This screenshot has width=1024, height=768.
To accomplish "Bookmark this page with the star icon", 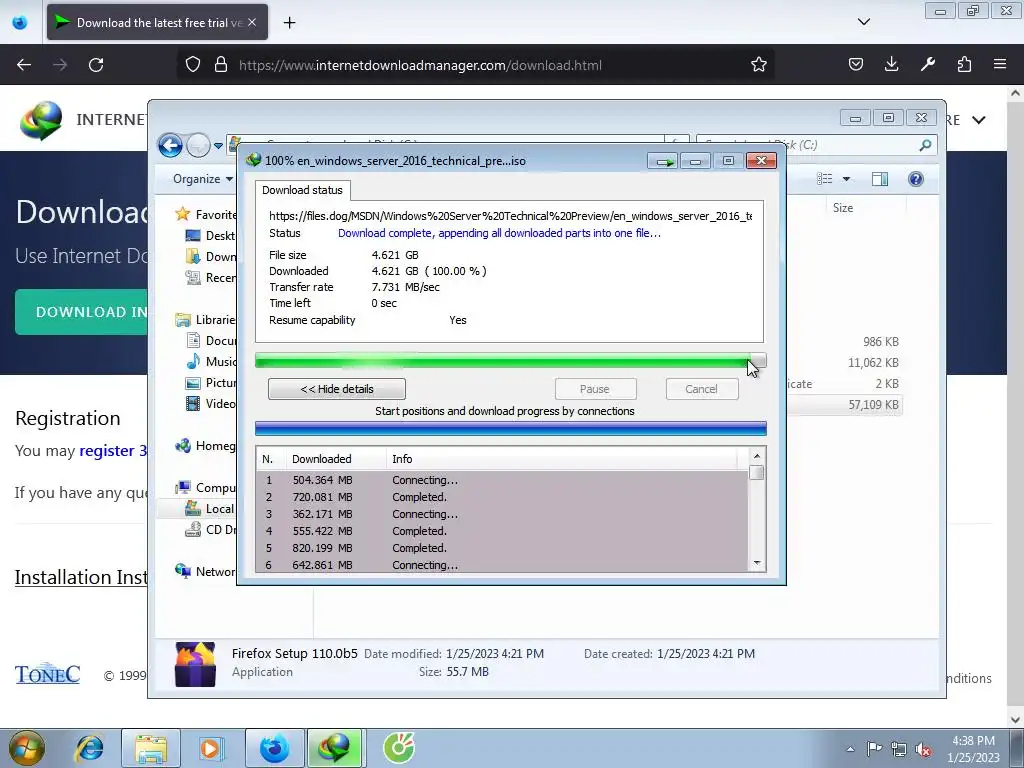I will click(758, 65).
